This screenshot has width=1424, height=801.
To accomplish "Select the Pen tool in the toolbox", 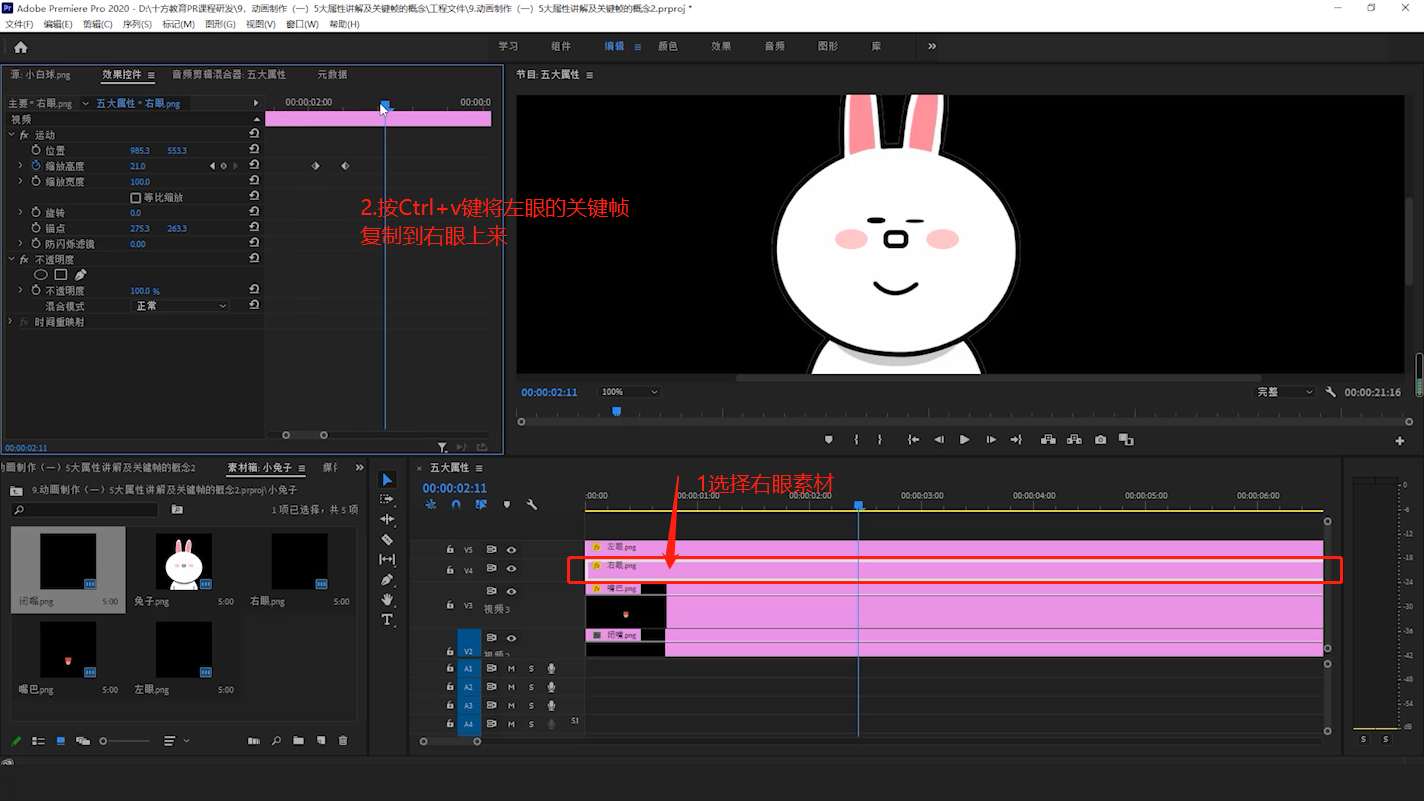I will (x=387, y=580).
